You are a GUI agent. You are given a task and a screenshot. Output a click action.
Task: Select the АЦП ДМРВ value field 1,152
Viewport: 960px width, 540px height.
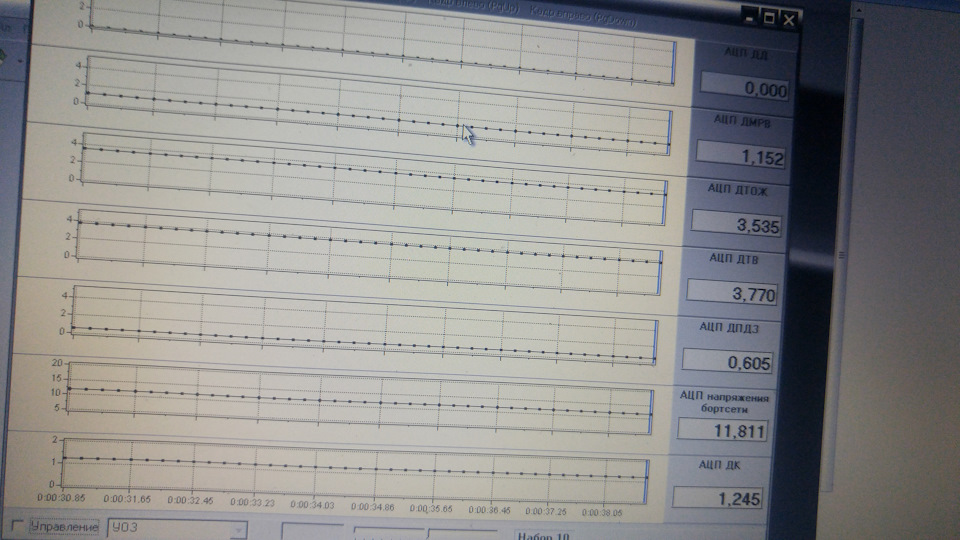pos(740,154)
